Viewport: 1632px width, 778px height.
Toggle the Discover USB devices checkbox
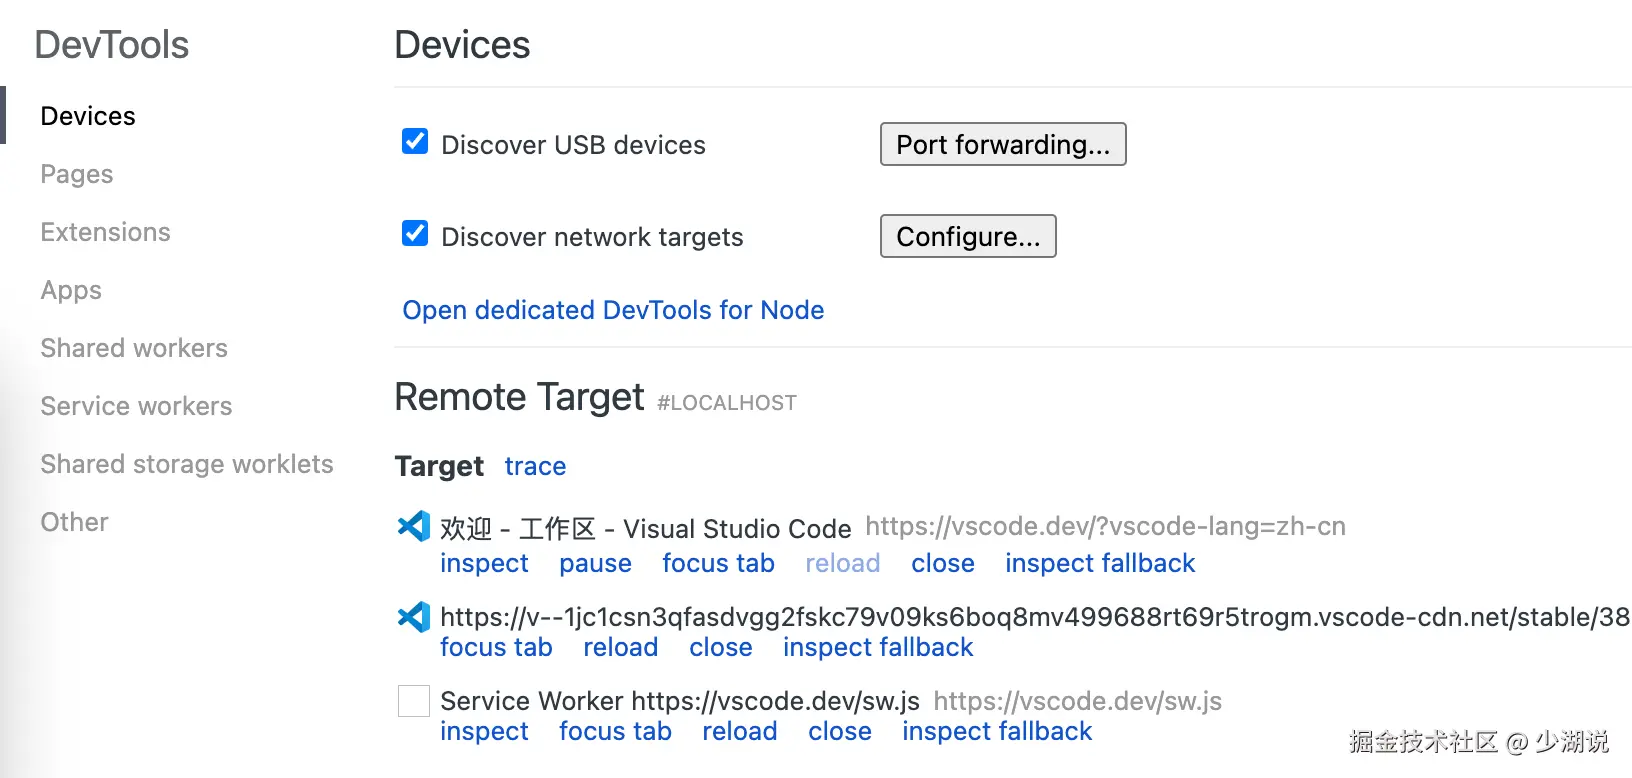[415, 142]
